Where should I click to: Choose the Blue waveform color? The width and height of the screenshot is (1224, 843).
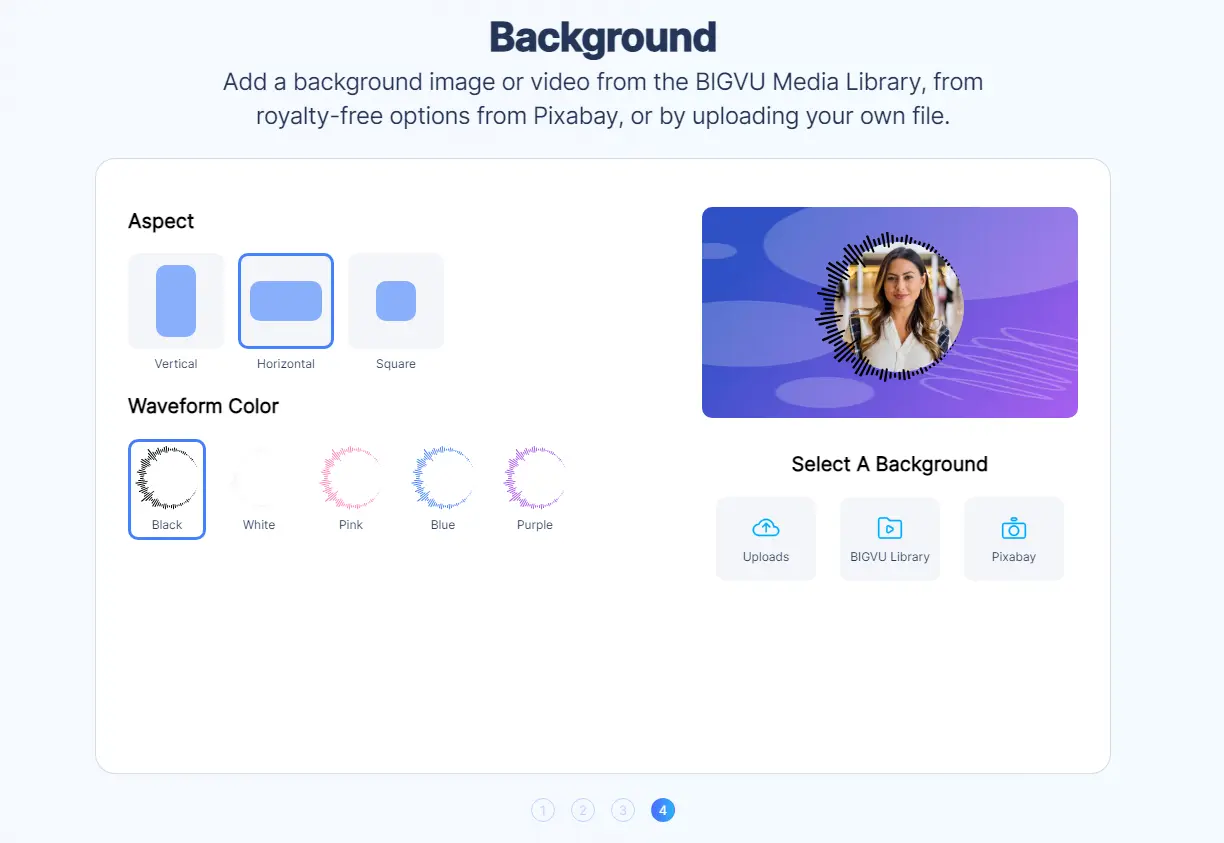coord(443,489)
